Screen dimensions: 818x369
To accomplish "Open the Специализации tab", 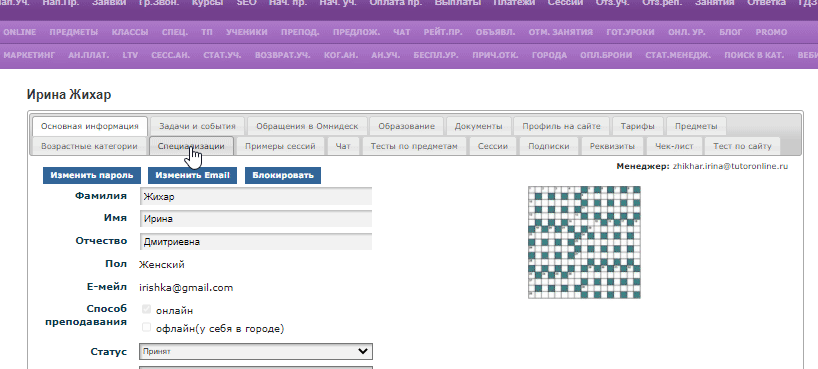I will coord(191,146).
